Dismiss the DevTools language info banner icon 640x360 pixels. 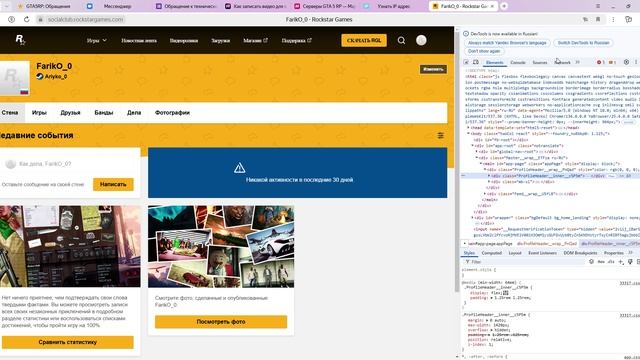(x=466, y=34)
